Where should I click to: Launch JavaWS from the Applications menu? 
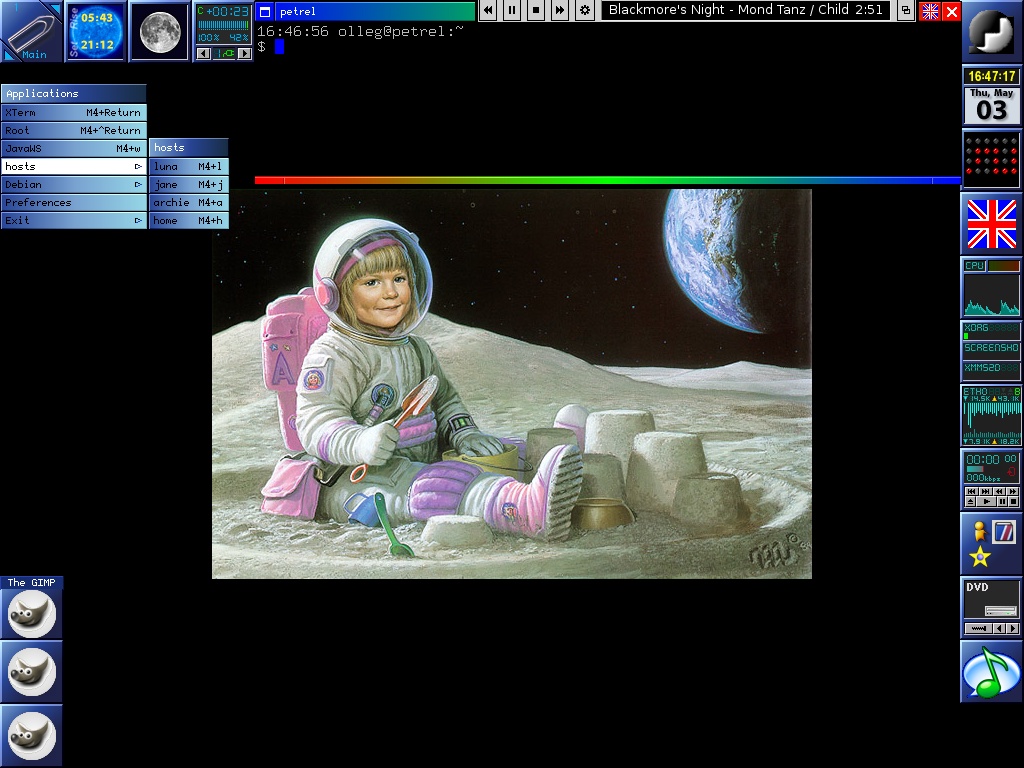(74, 148)
